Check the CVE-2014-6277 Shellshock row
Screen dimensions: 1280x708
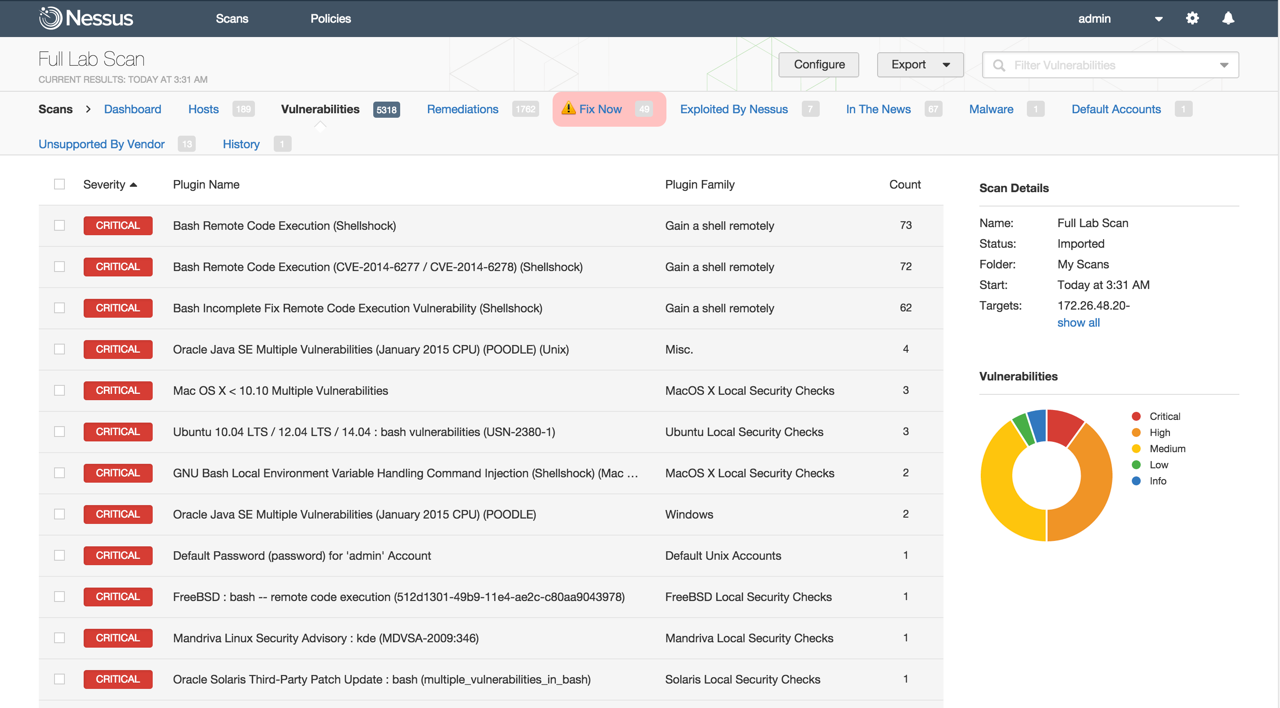pyautogui.click(x=59, y=267)
